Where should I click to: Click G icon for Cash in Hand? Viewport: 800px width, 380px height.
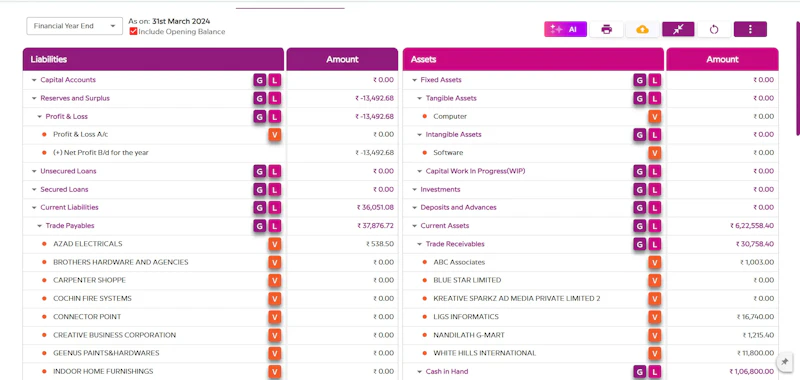[x=640, y=372]
